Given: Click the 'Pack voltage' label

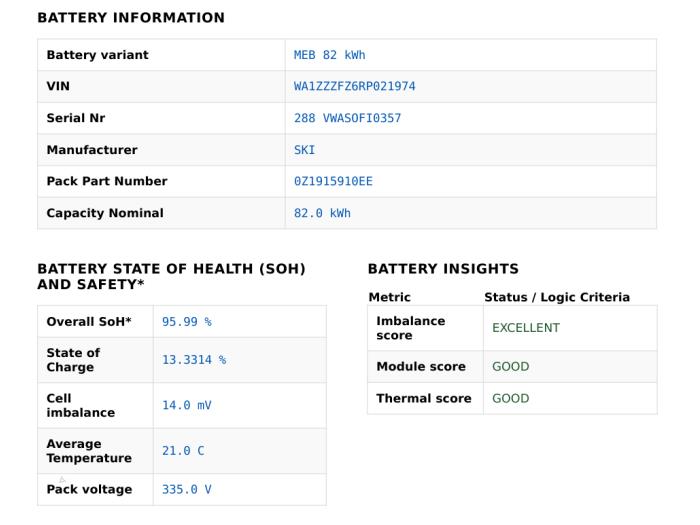Looking at the screenshot, I should [x=89, y=489].
